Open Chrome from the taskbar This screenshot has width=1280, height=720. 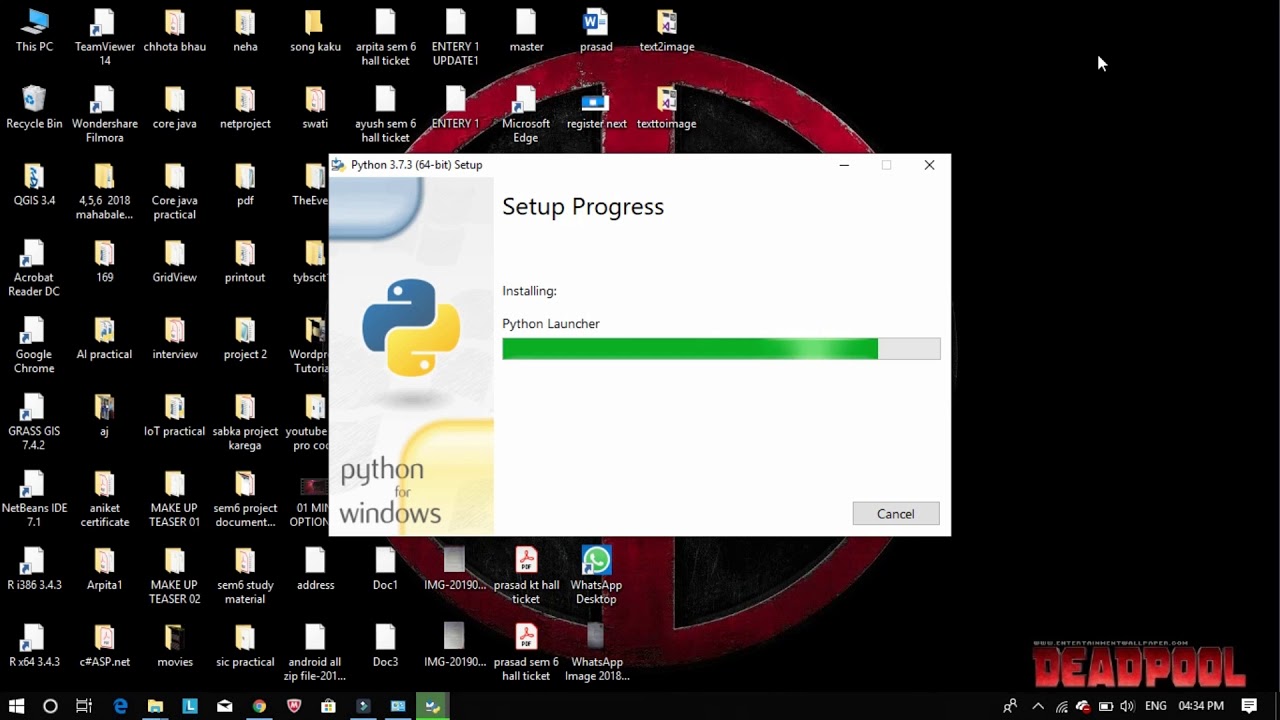tap(259, 706)
